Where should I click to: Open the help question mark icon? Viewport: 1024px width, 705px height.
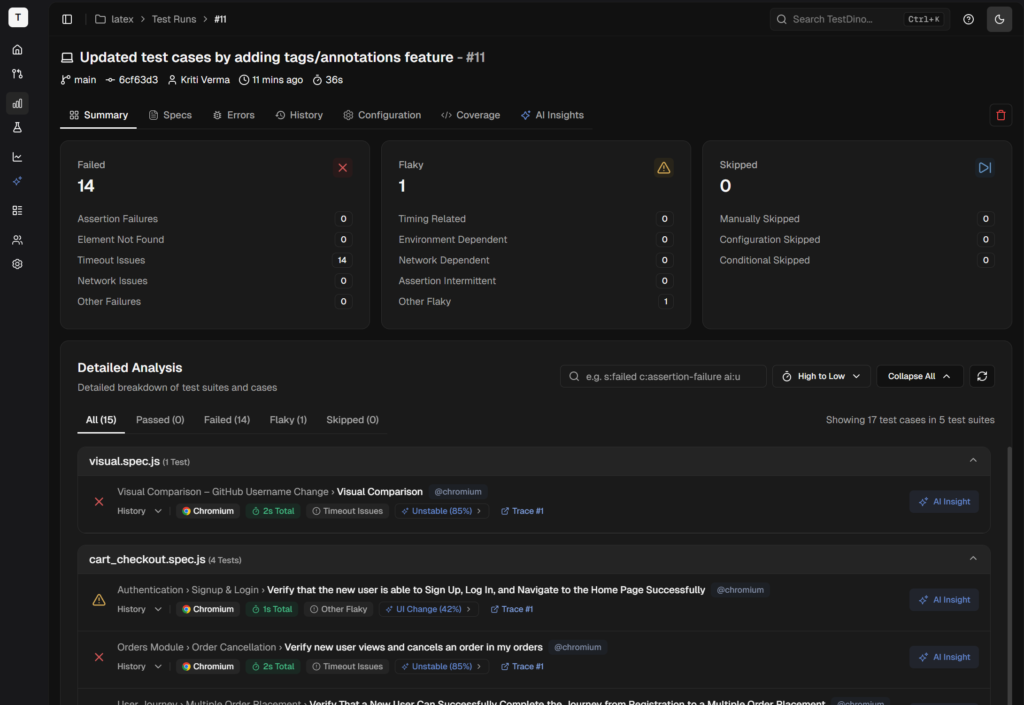pyautogui.click(x=968, y=19)
